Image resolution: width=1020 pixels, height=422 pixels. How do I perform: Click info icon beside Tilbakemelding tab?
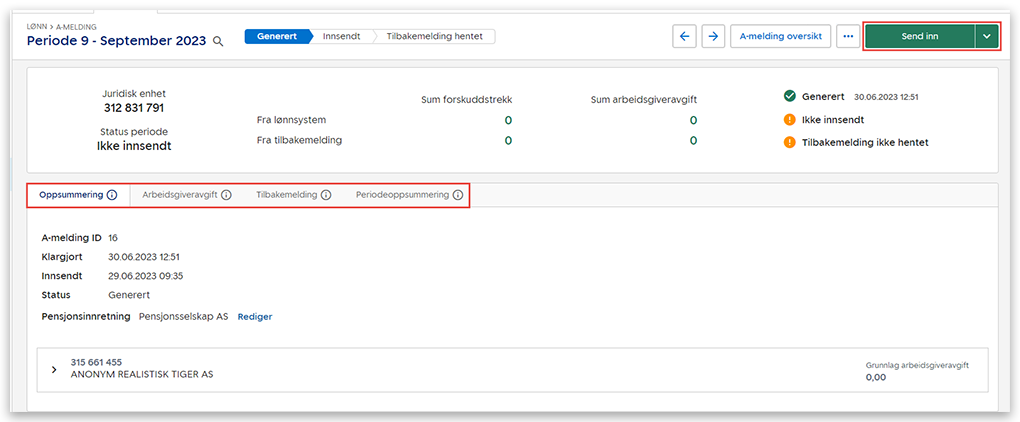pos(326,195)
